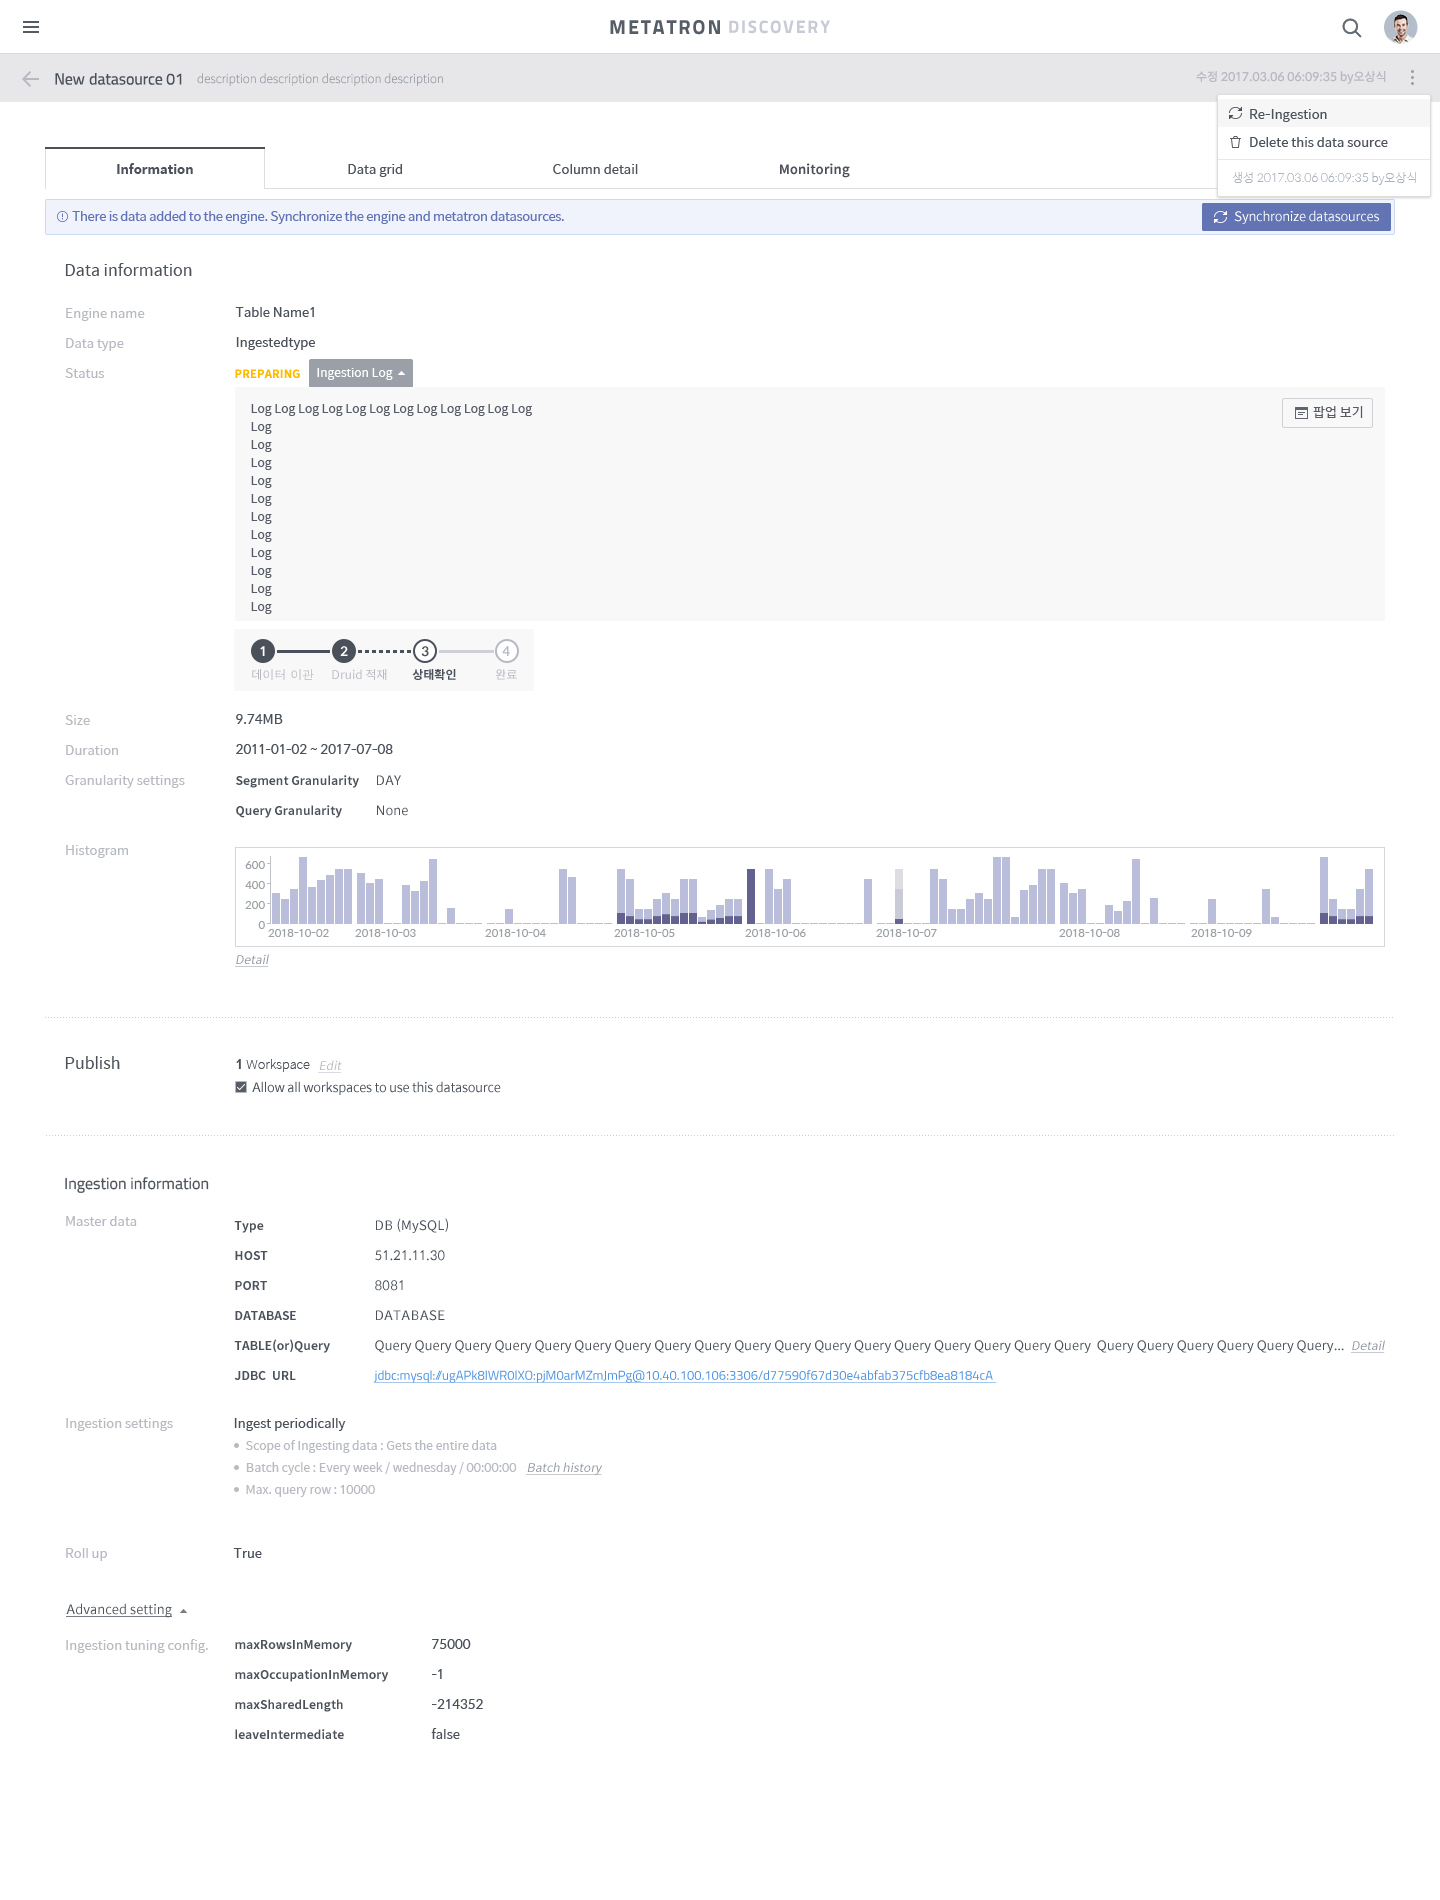
Task: Click the dark 2018-10-06 histogram bar
Action: 751,896
